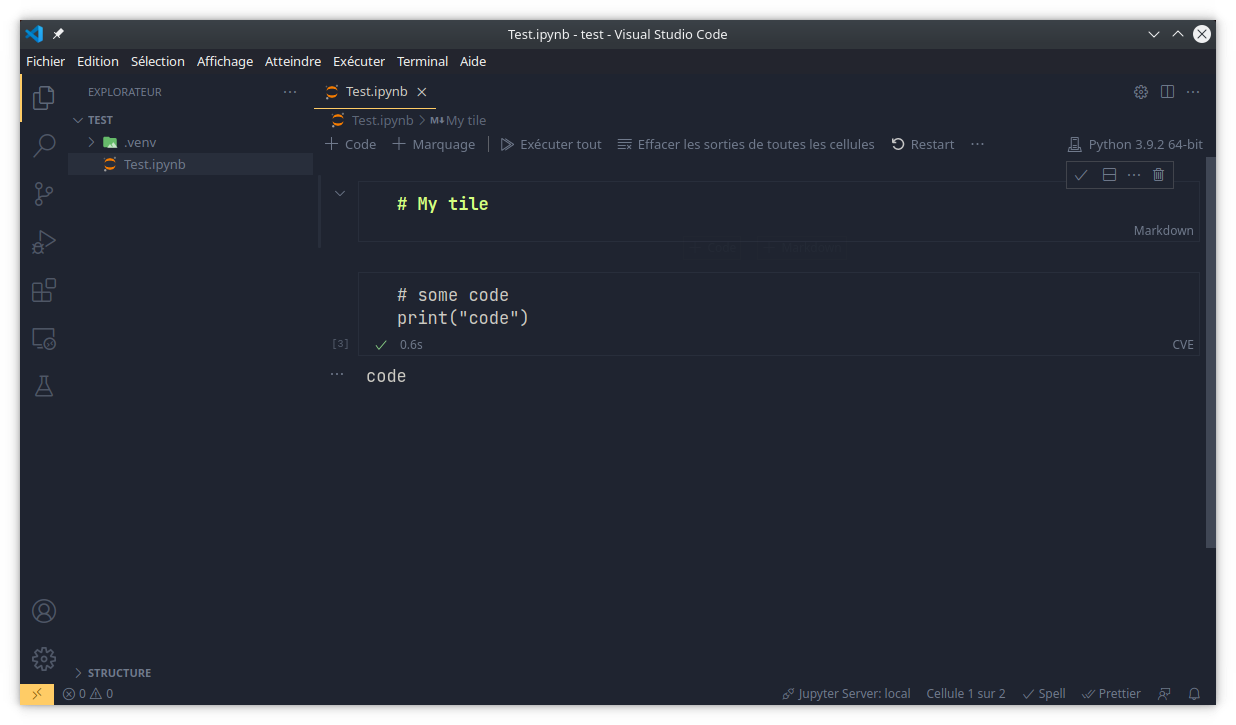The image size is (1236, 725).
Task: Open notebook settings gear in editor title
Action: (x=1141, y=92)
